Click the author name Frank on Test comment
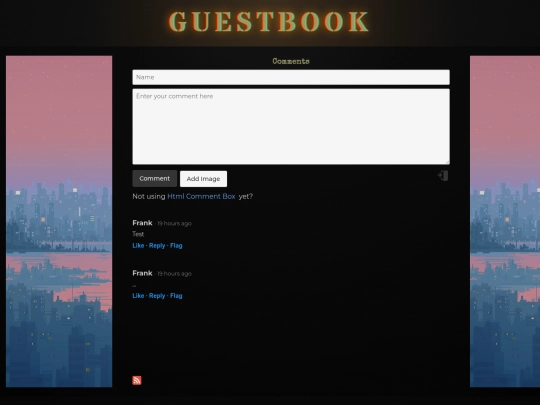Viewport: 540px width, 405px height. 142,223
